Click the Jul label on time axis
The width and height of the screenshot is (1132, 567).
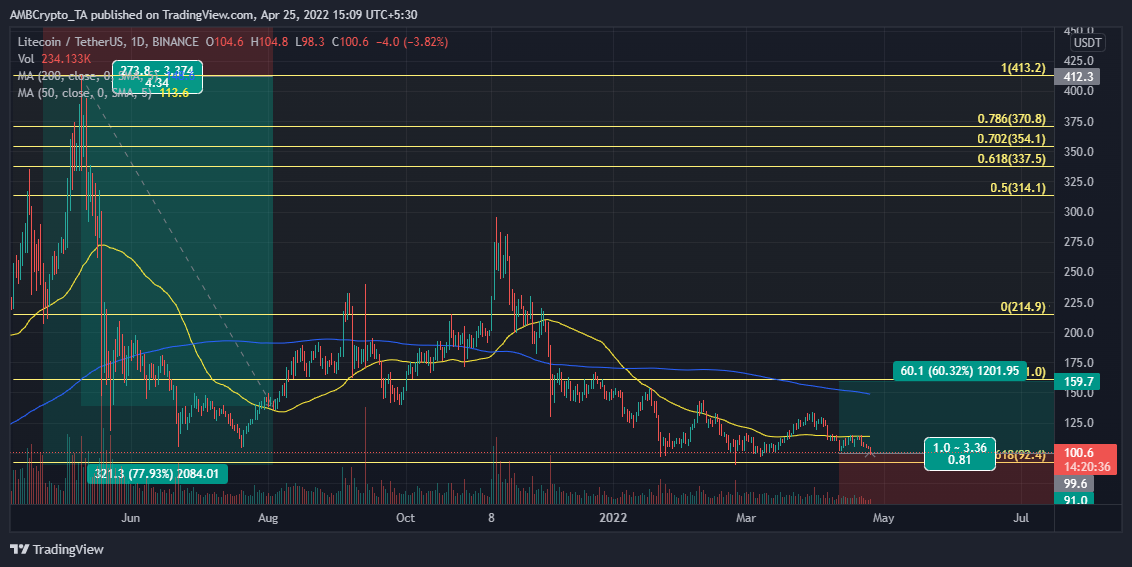pos(1022,518)
